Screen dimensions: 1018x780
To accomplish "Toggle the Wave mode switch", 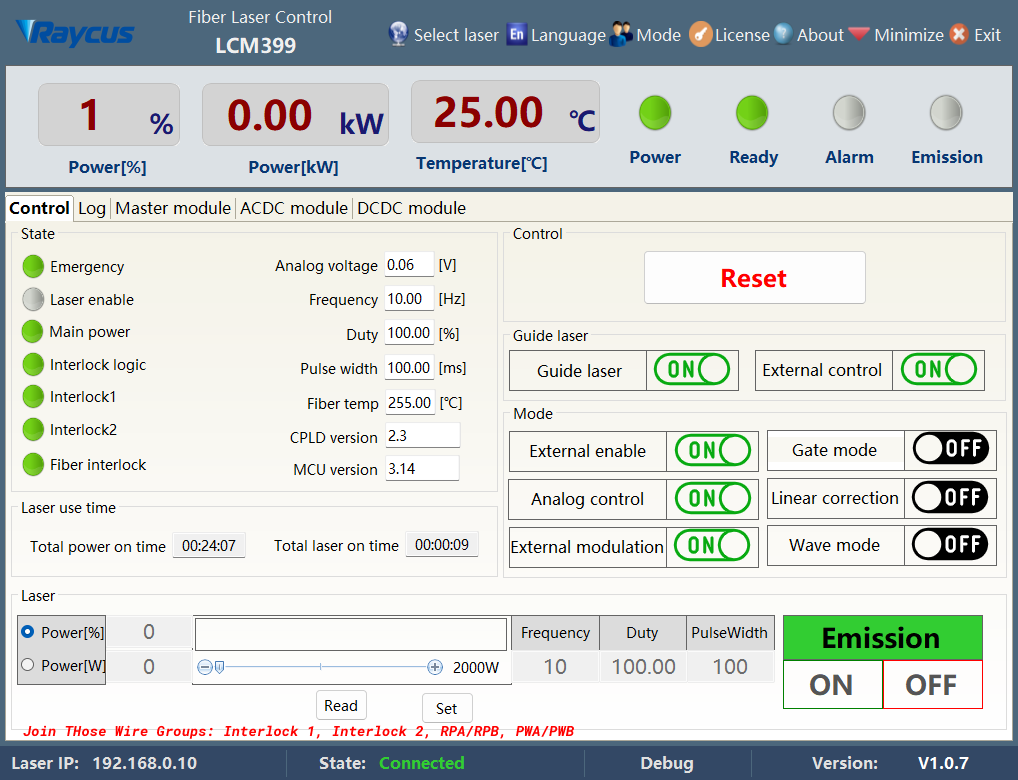I will coord(950,545).
